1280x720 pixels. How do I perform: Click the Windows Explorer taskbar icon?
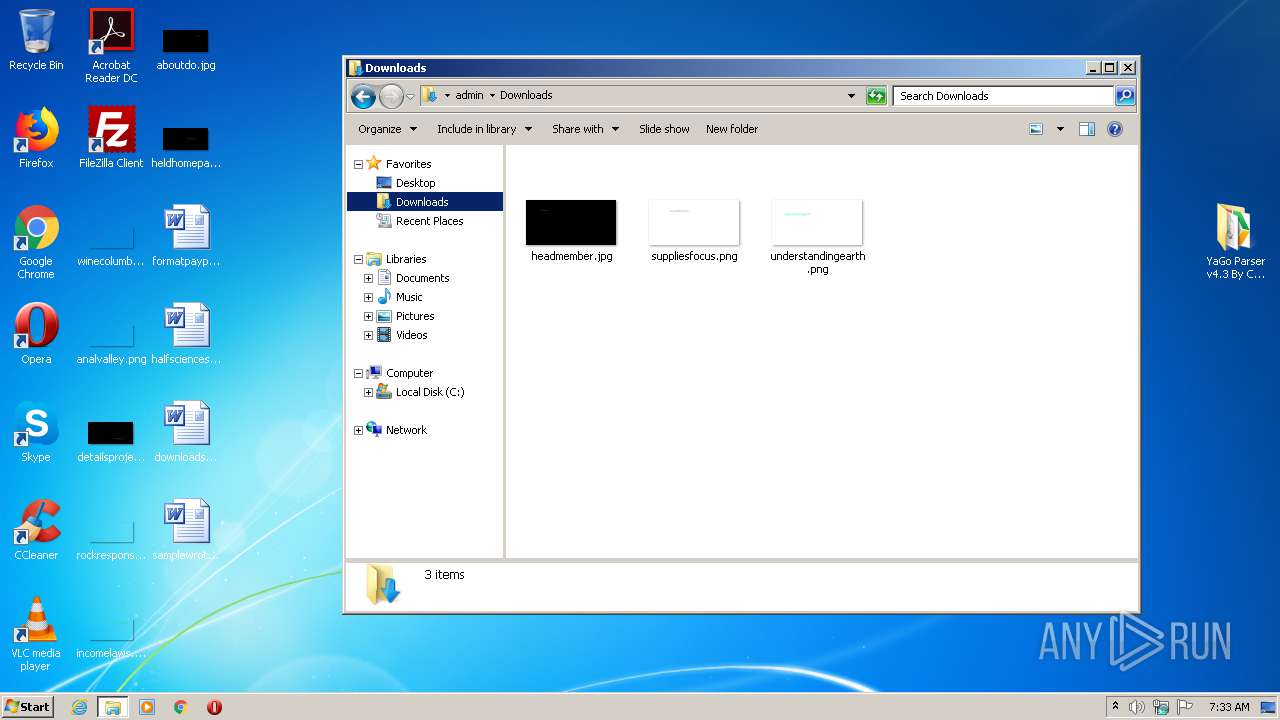pos(113,707)
